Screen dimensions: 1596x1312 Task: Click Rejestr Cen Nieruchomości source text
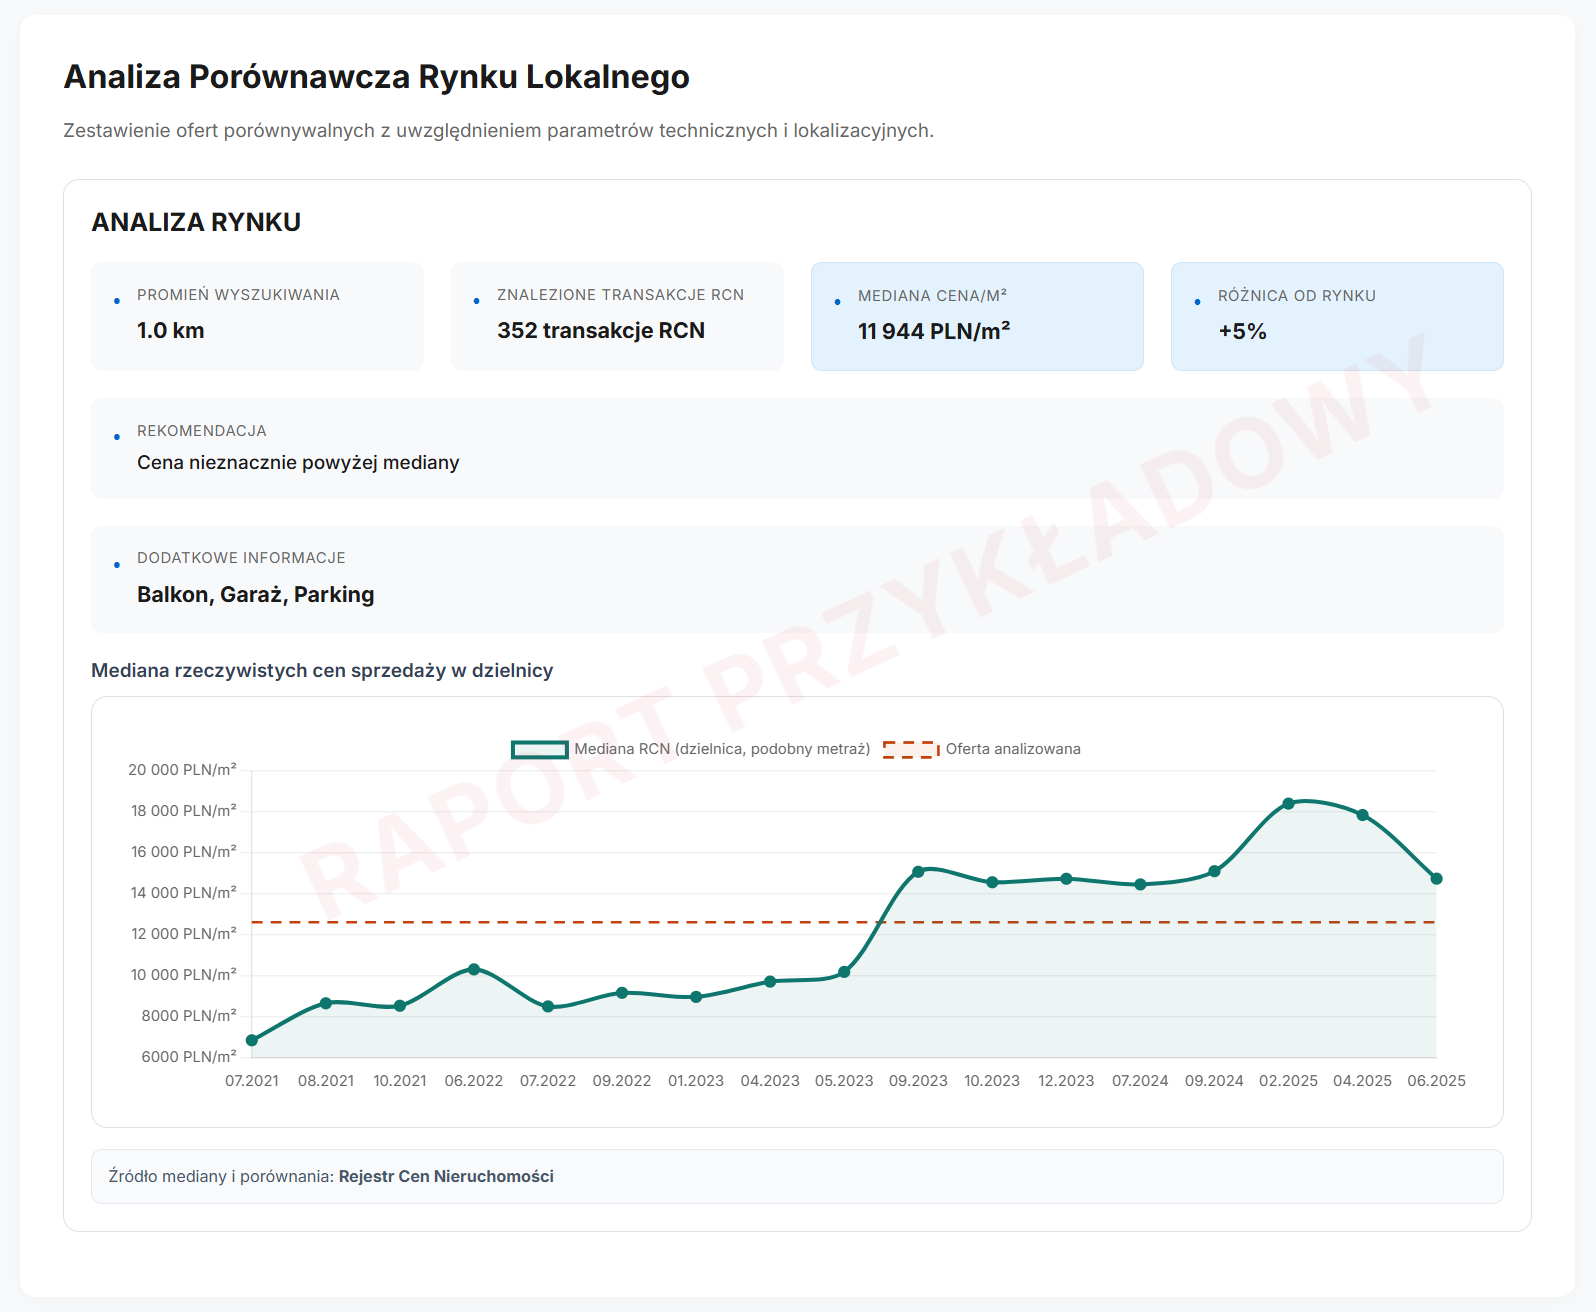pos(446,1176)
